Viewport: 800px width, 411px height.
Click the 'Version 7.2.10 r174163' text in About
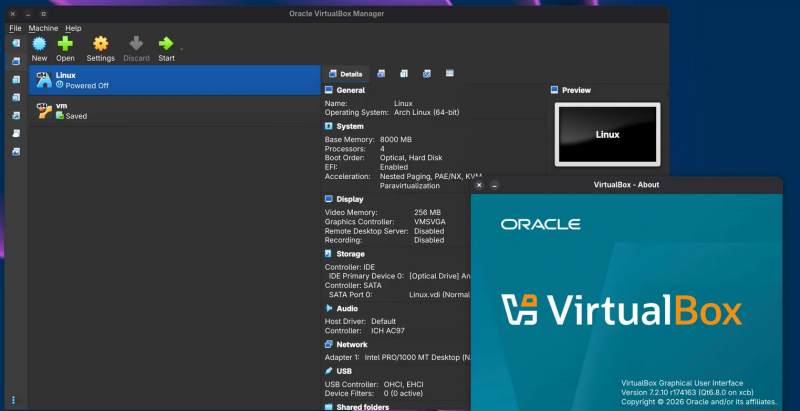[660, 393]
